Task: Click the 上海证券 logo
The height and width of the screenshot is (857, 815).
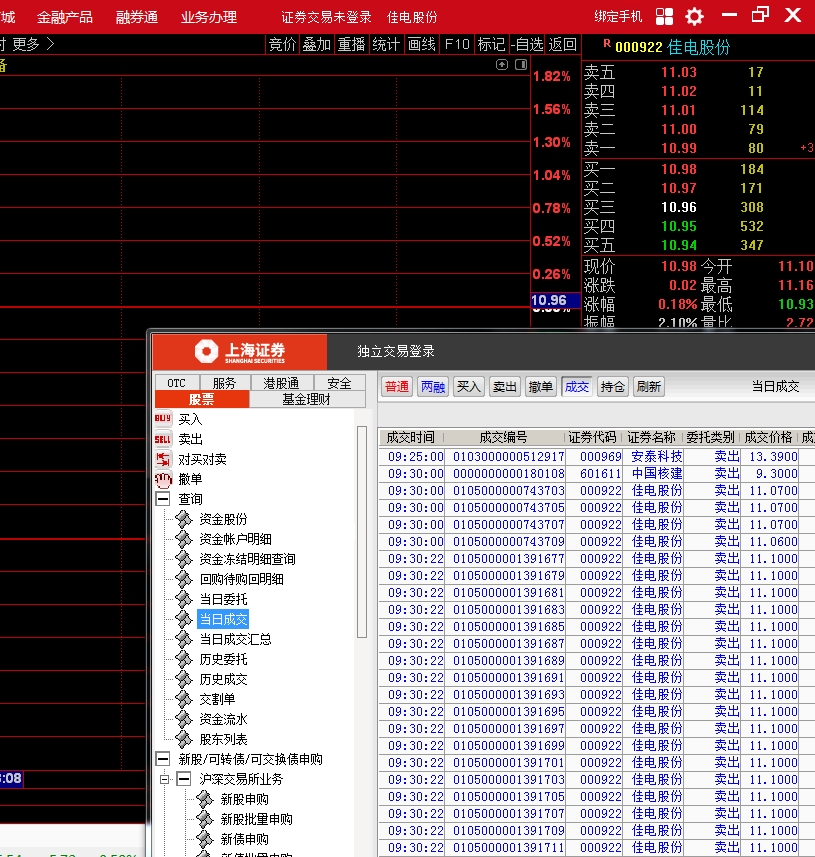Action: [x=239, y=351]
